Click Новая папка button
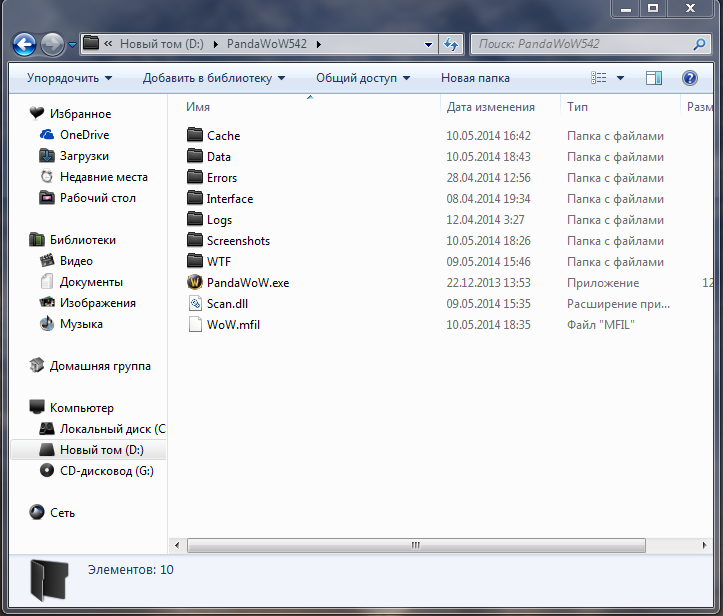 coord(475,78)
